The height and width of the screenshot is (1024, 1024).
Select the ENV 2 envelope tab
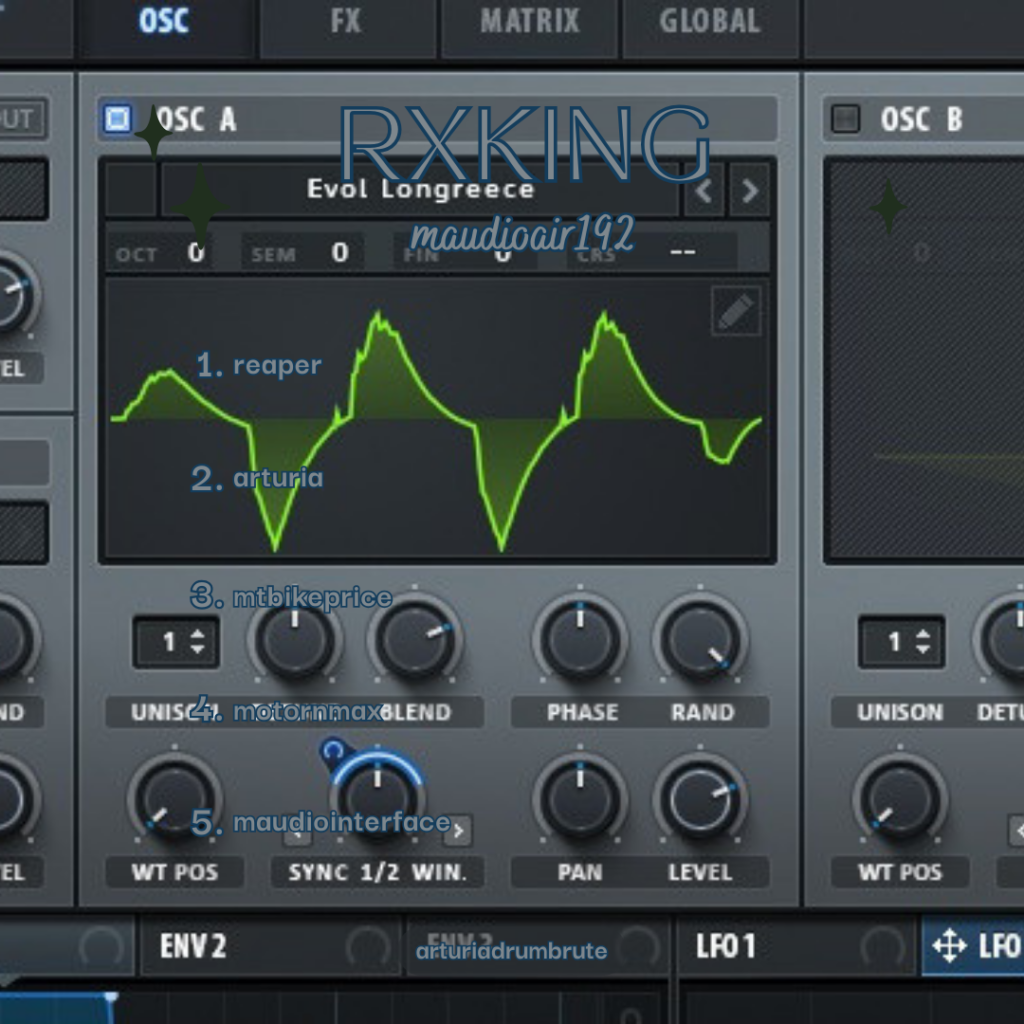coord(270,946)
